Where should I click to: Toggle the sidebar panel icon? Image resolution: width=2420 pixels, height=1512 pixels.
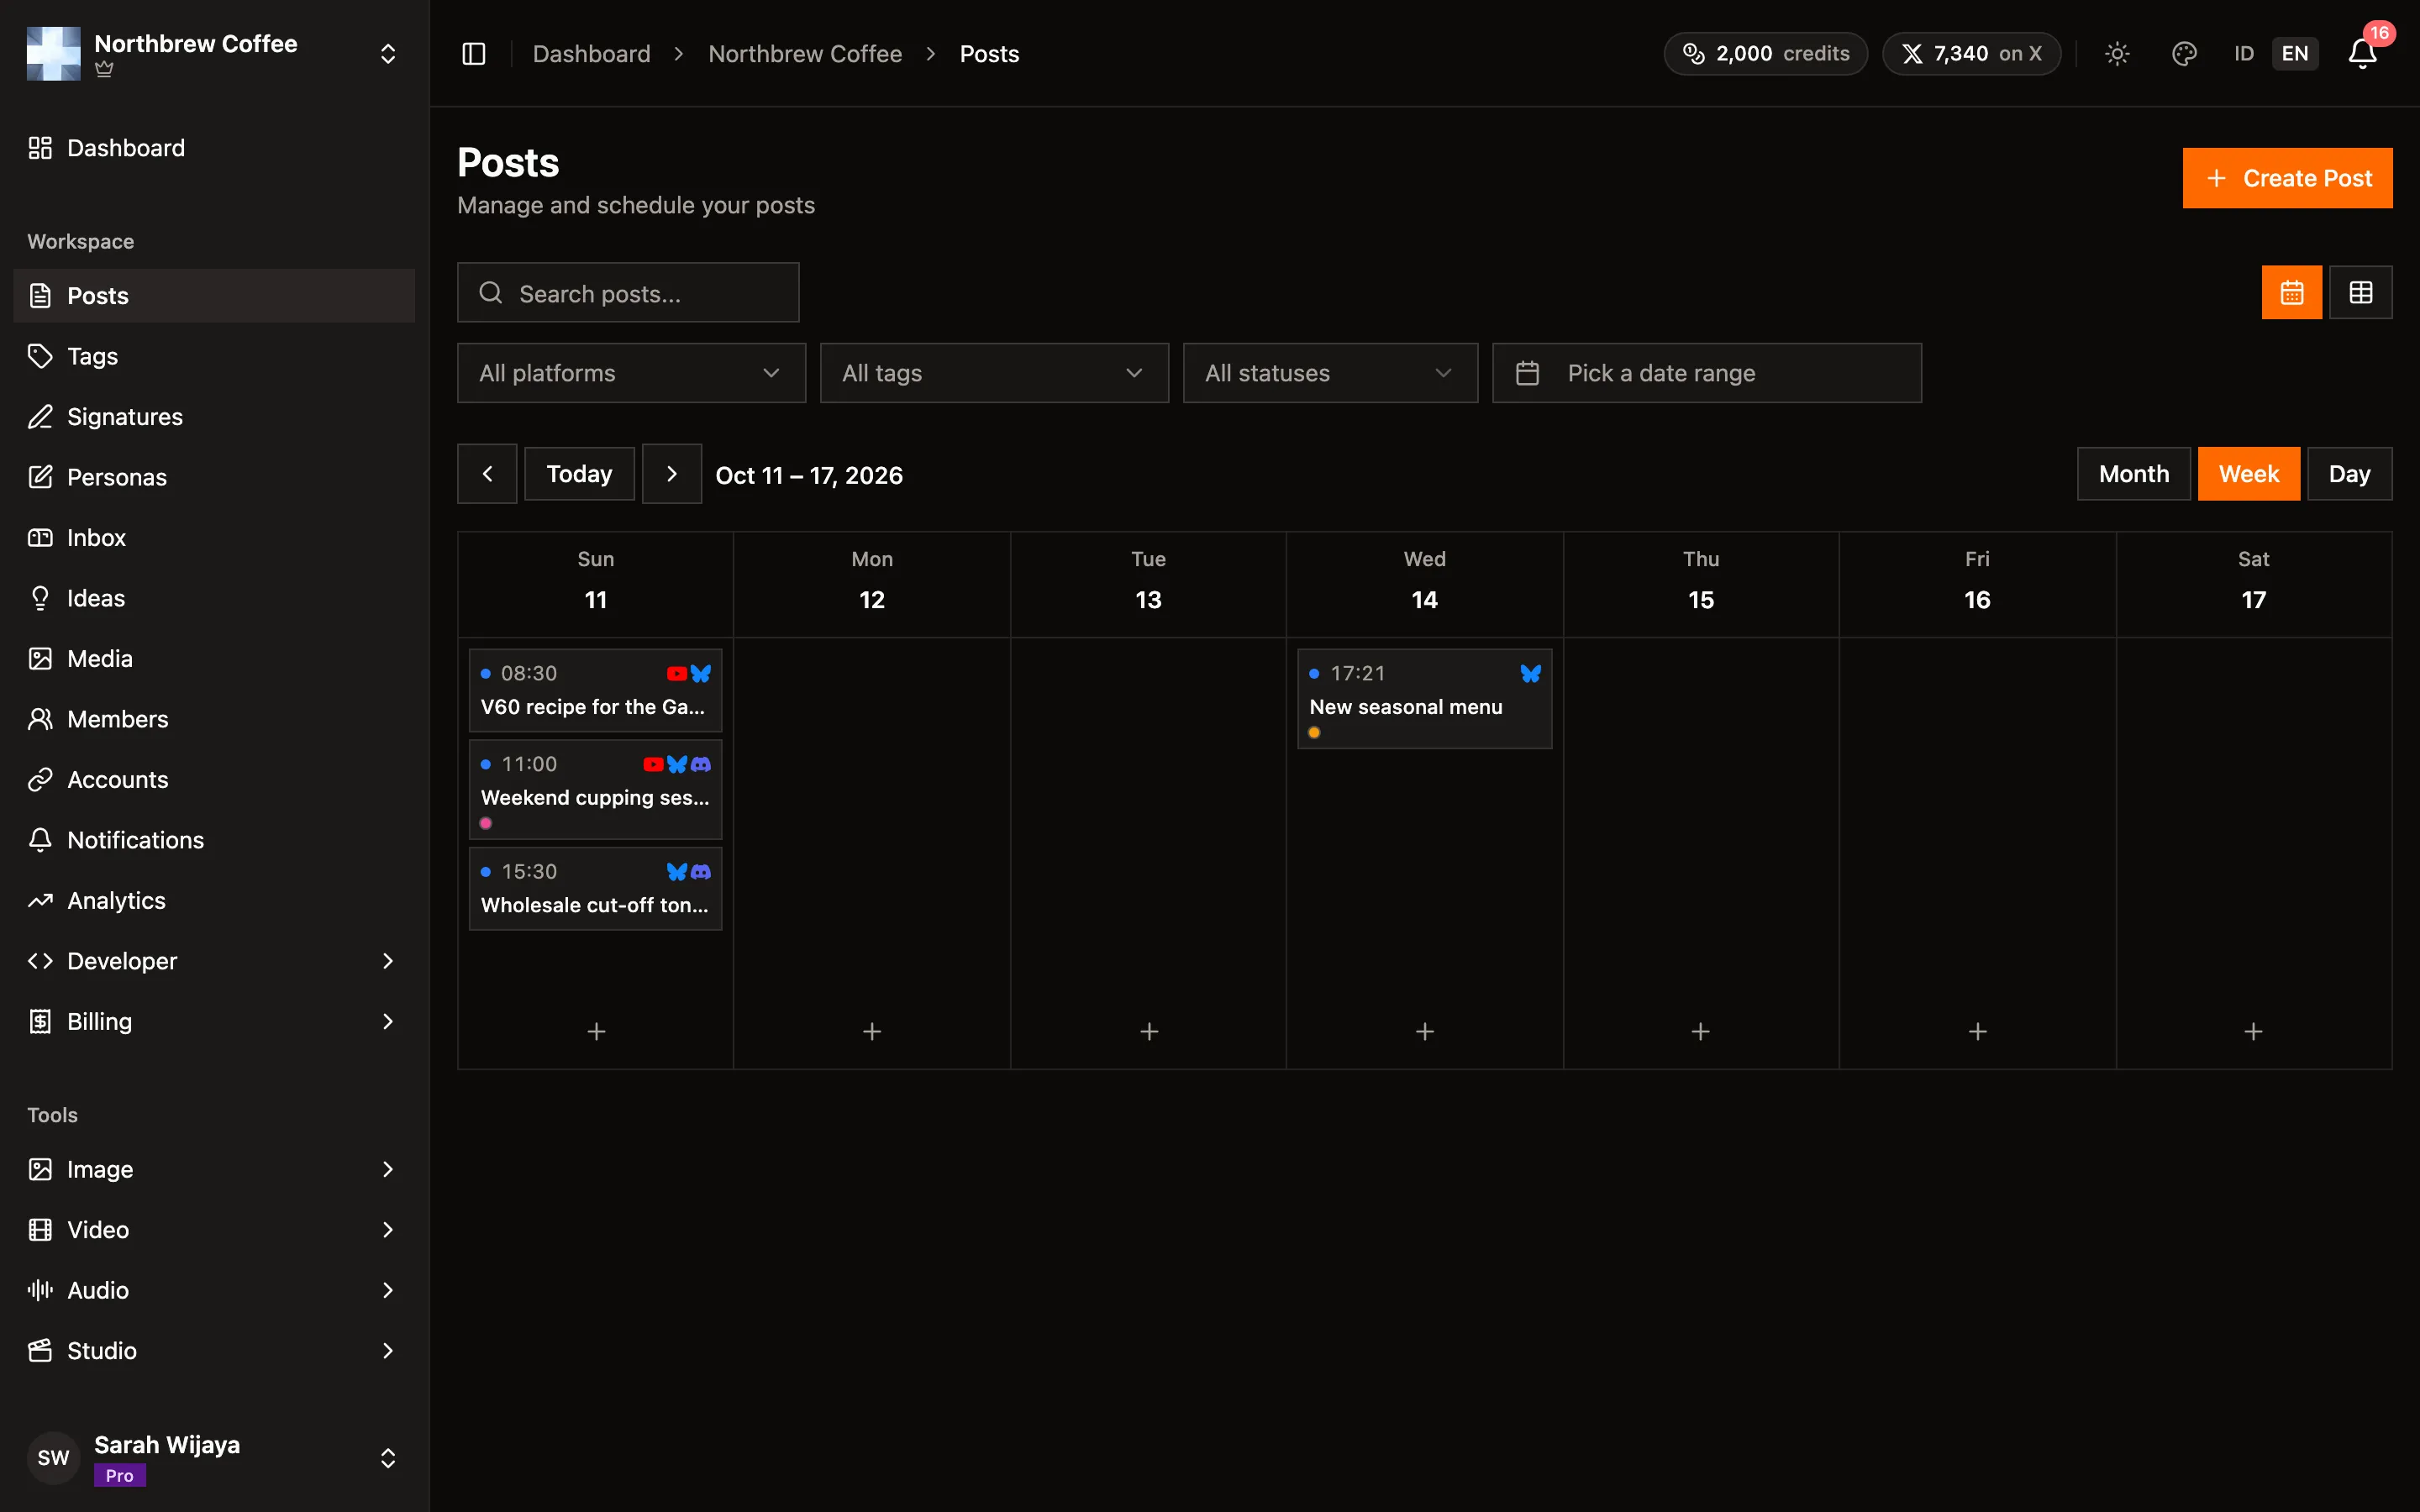point(474,54)
